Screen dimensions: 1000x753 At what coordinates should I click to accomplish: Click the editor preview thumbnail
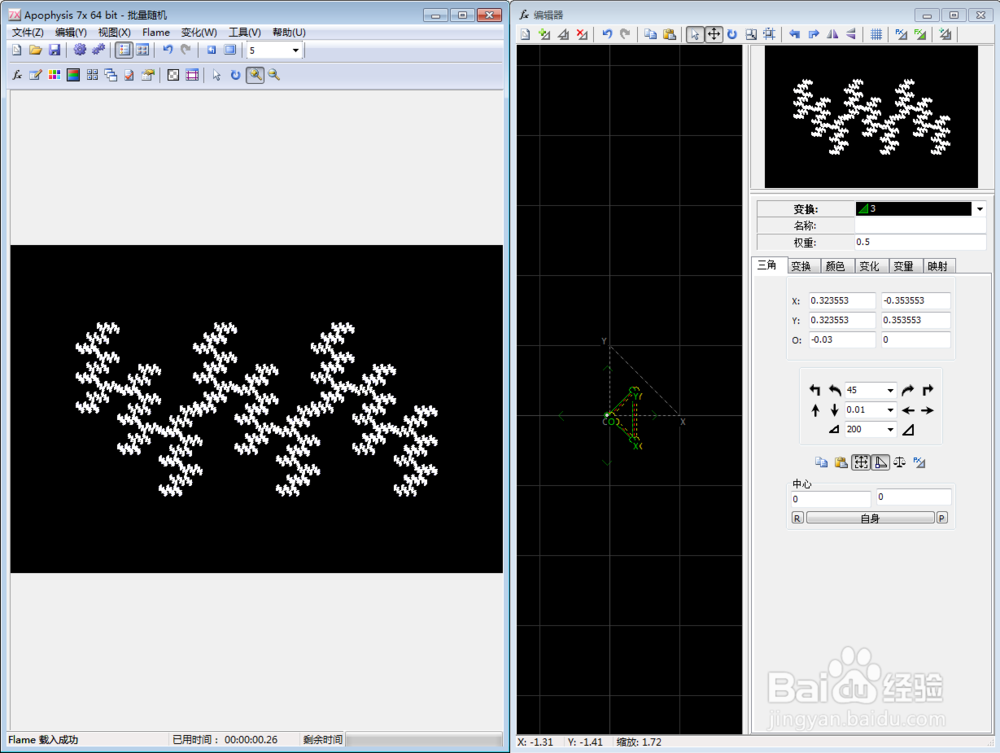pyautogui.click(x=871, y=117)
